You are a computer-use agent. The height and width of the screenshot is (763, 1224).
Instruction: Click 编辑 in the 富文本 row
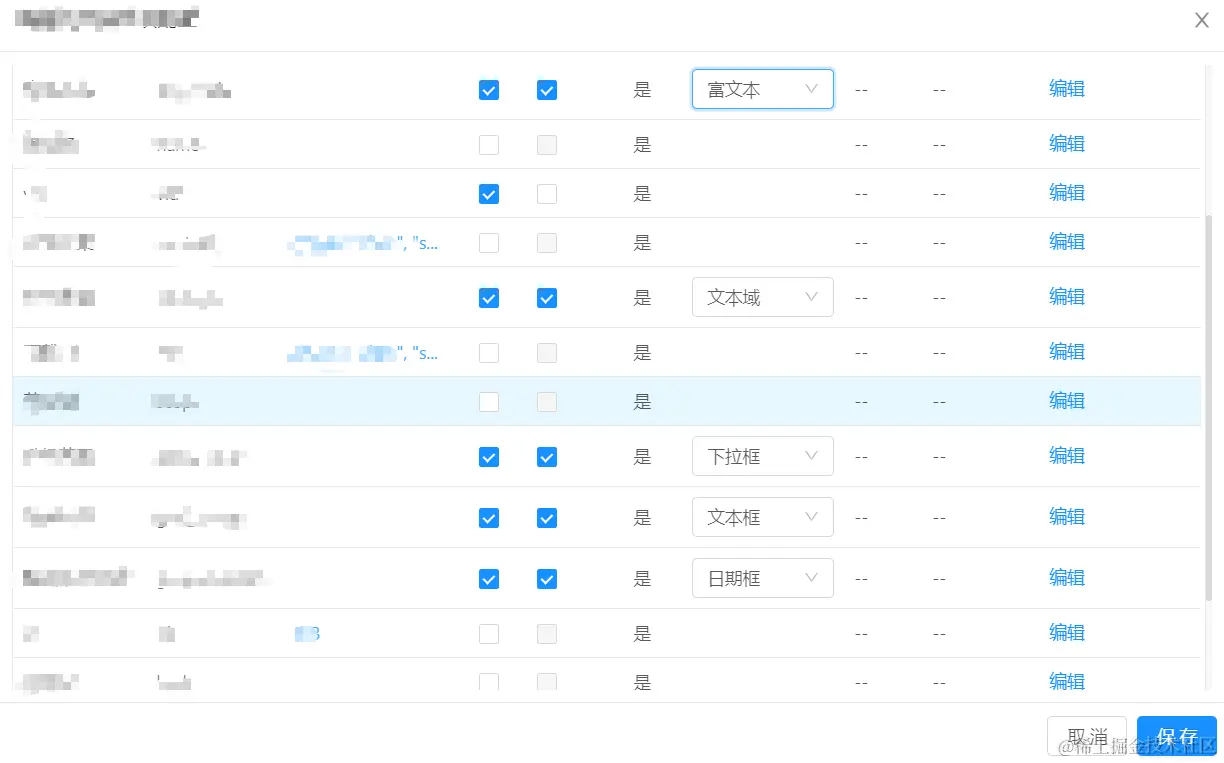click(1067, 88)
